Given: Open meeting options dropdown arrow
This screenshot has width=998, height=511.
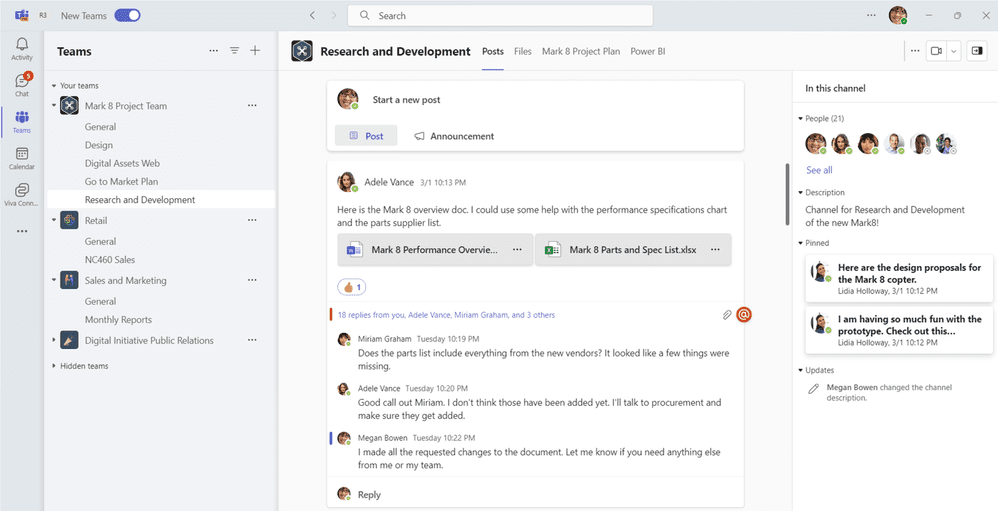Looking at the screenshot, I should [953, 51].
